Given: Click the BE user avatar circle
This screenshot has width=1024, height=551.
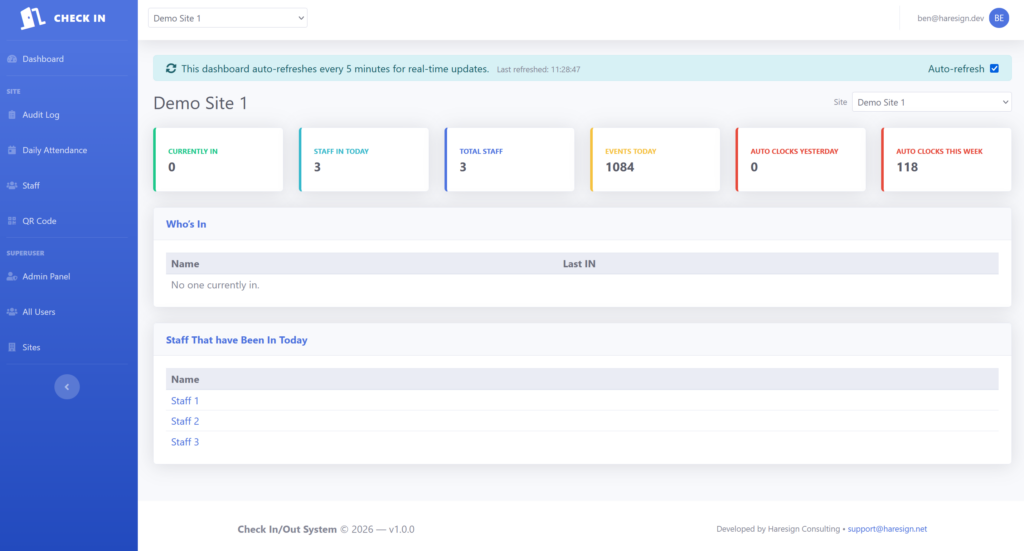Looking at the screenshot, I should click(998, 18).
